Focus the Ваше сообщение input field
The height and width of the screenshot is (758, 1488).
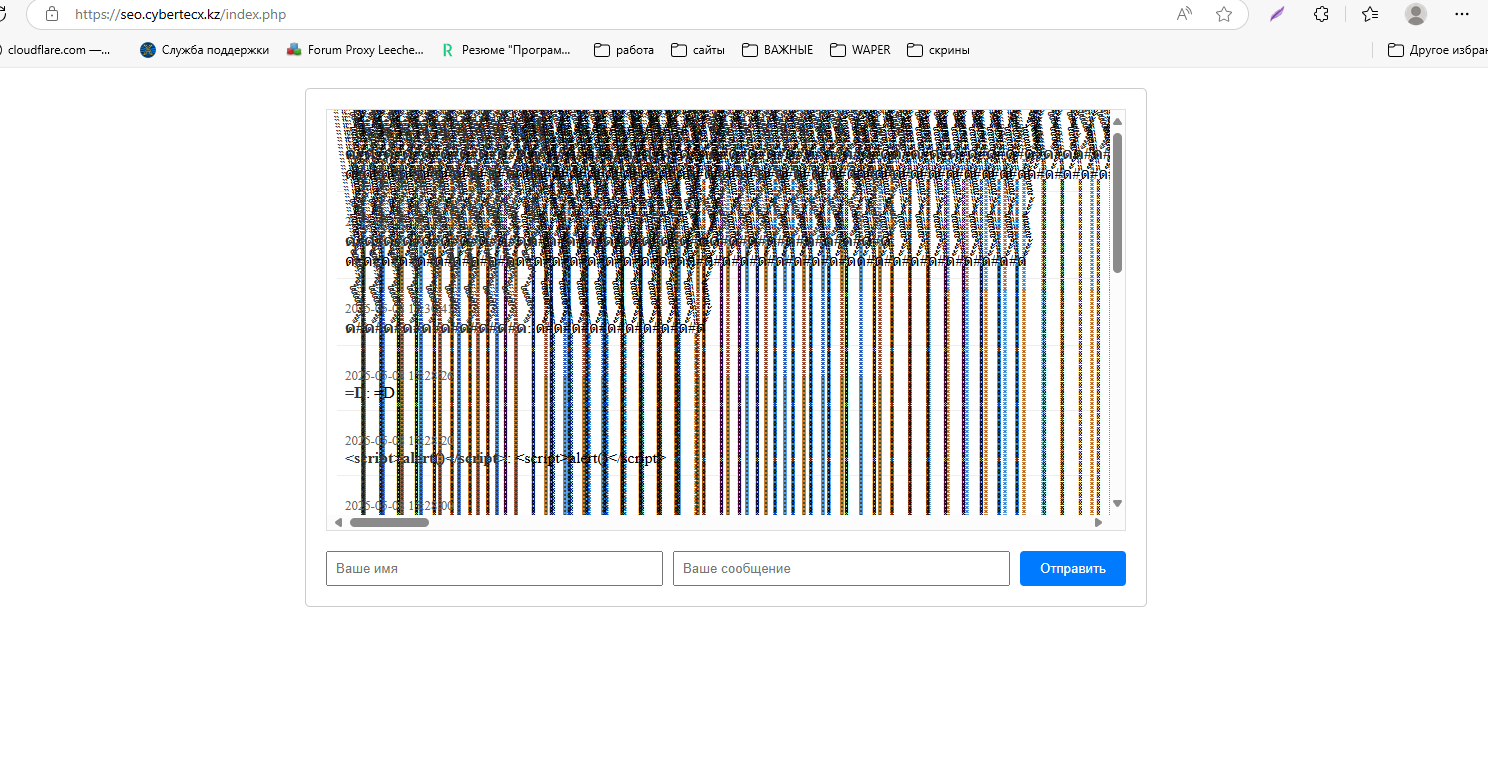point(841,568)
